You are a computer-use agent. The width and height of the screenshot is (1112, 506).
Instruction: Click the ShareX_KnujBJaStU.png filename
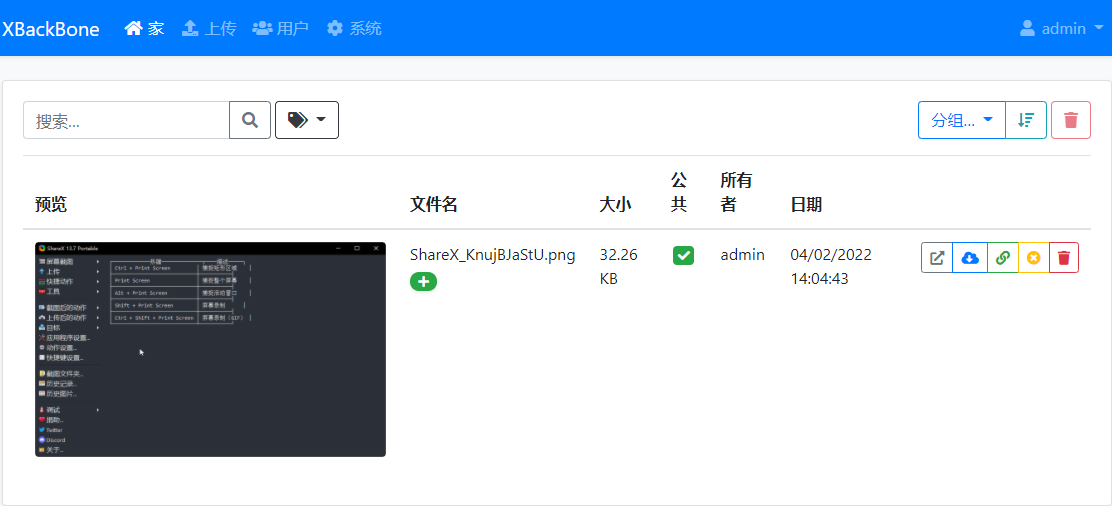click(x=492, y=255)
